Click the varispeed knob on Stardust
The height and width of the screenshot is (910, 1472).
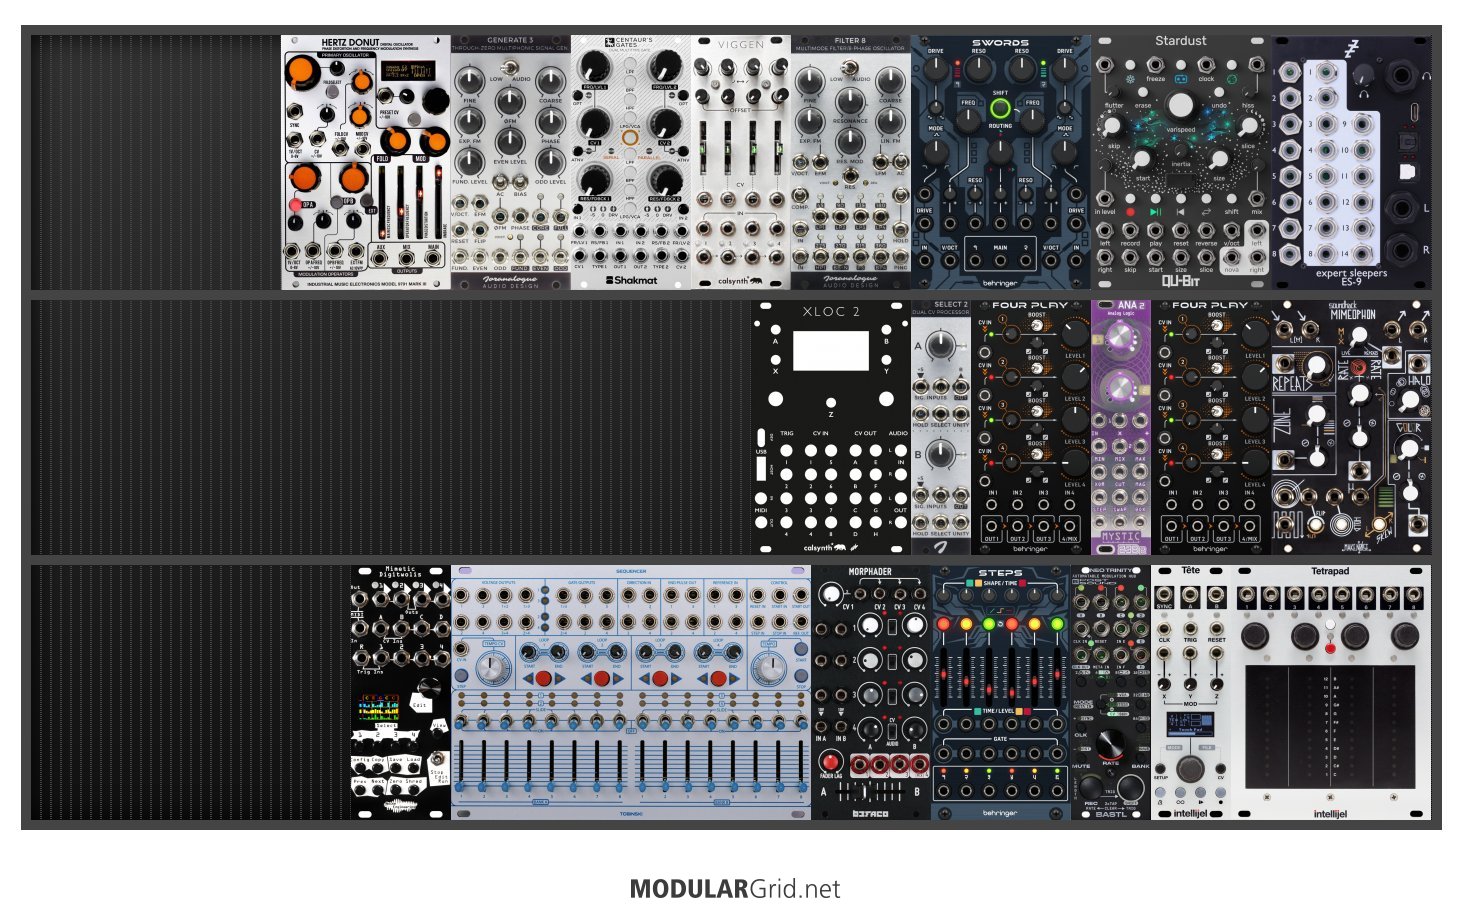[1181, 106]
